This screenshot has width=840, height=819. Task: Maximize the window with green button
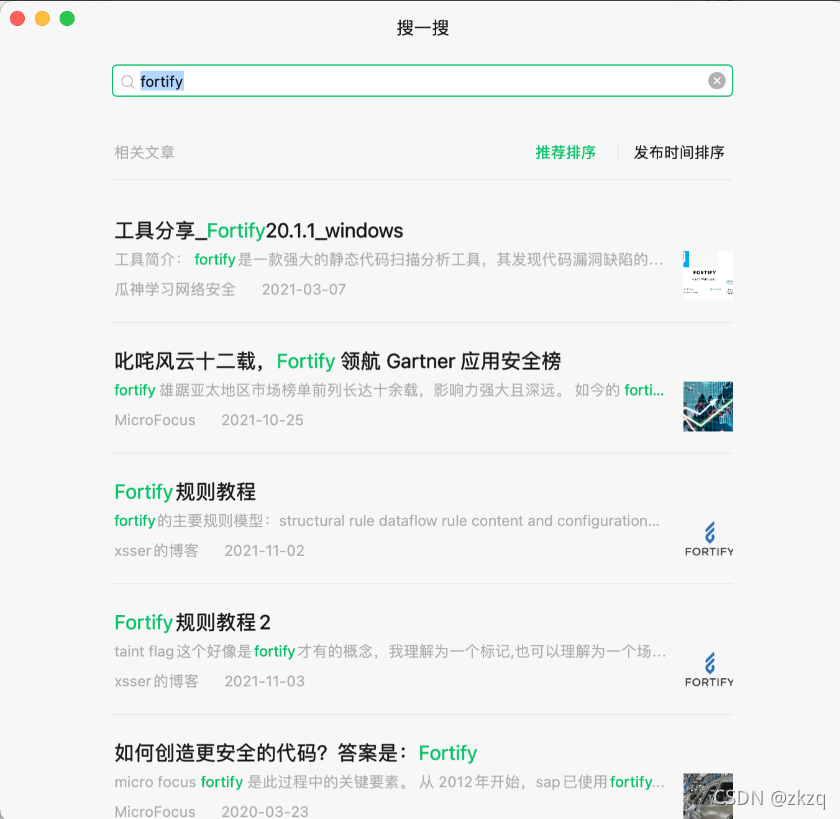[67, 18]
